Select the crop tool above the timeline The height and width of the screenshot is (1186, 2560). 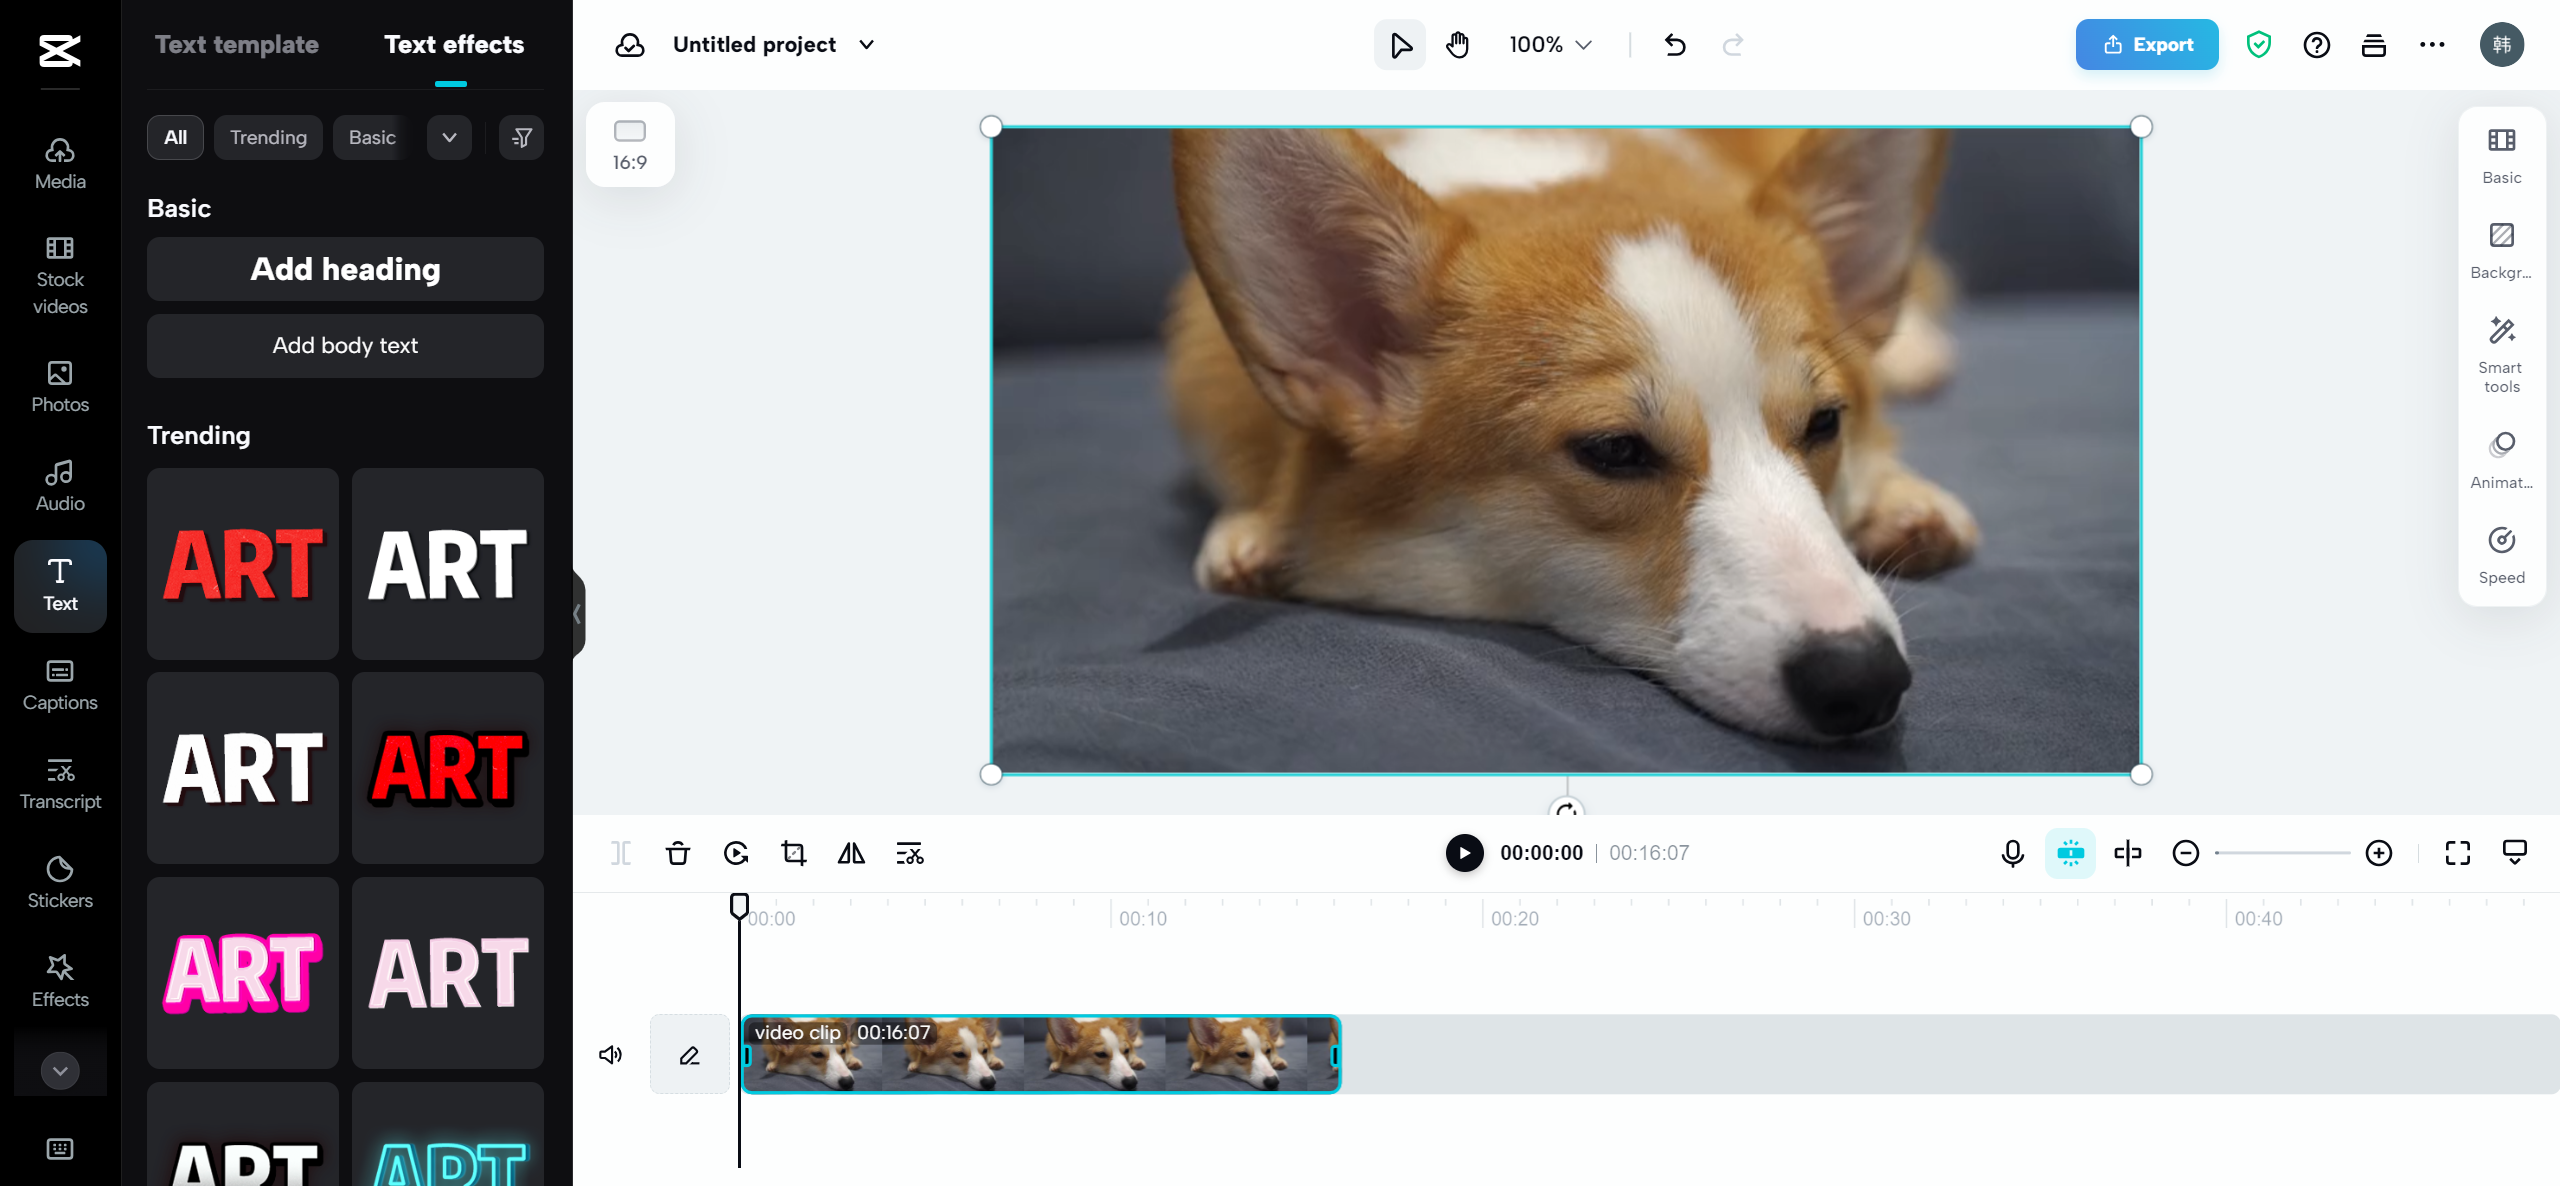[793, 853]
